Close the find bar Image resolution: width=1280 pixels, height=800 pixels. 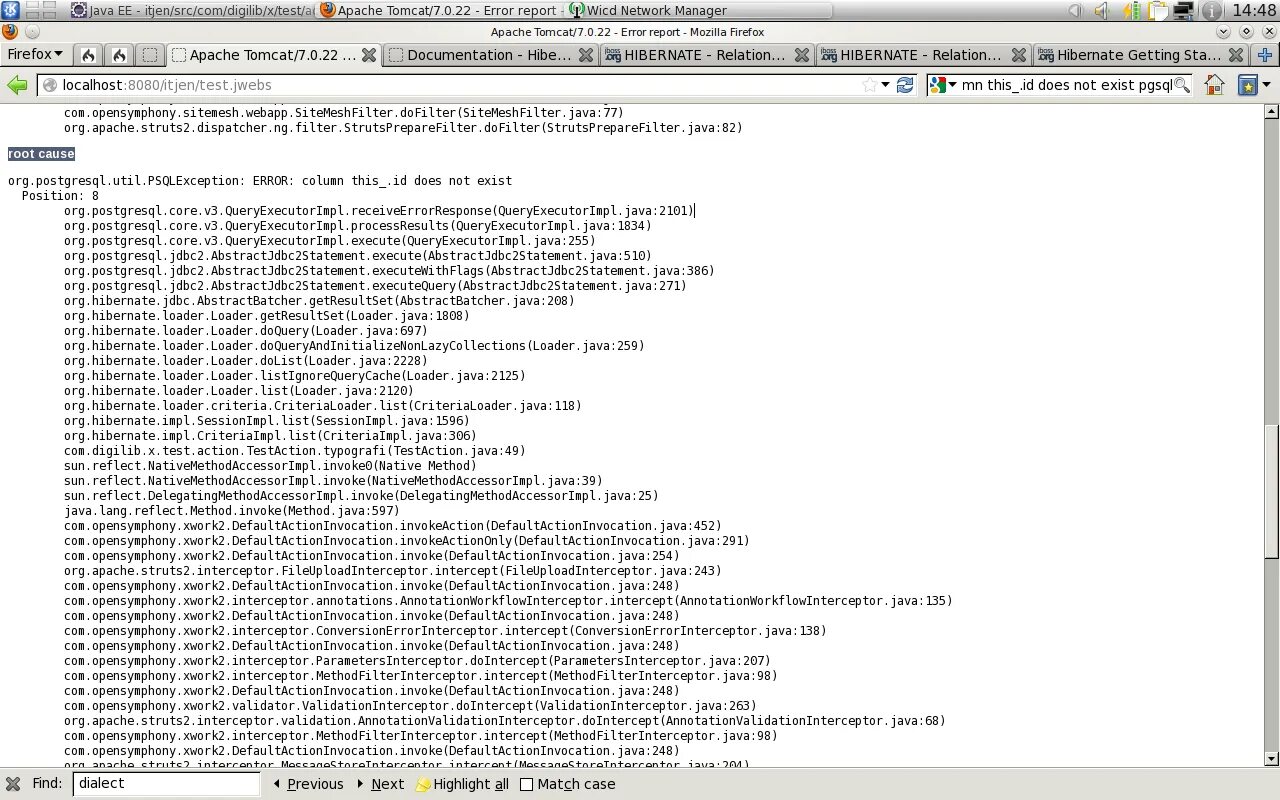point(12,784)
